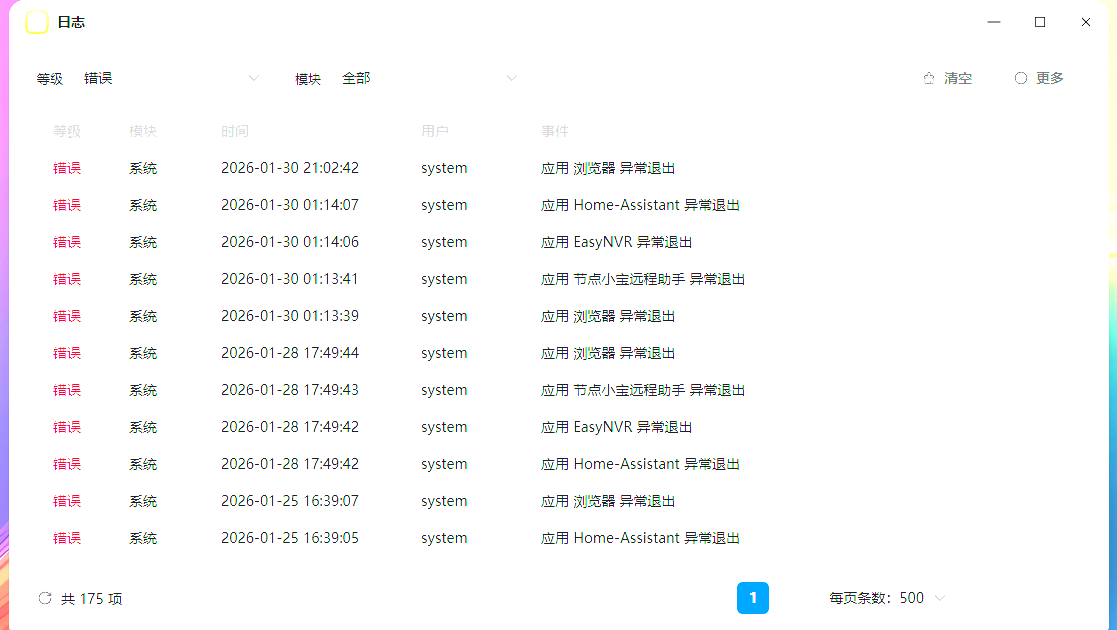Screen dimensions: 1117x630
Task: Open the 浏览器 link in the newest entry
Action: click(597, 167)
